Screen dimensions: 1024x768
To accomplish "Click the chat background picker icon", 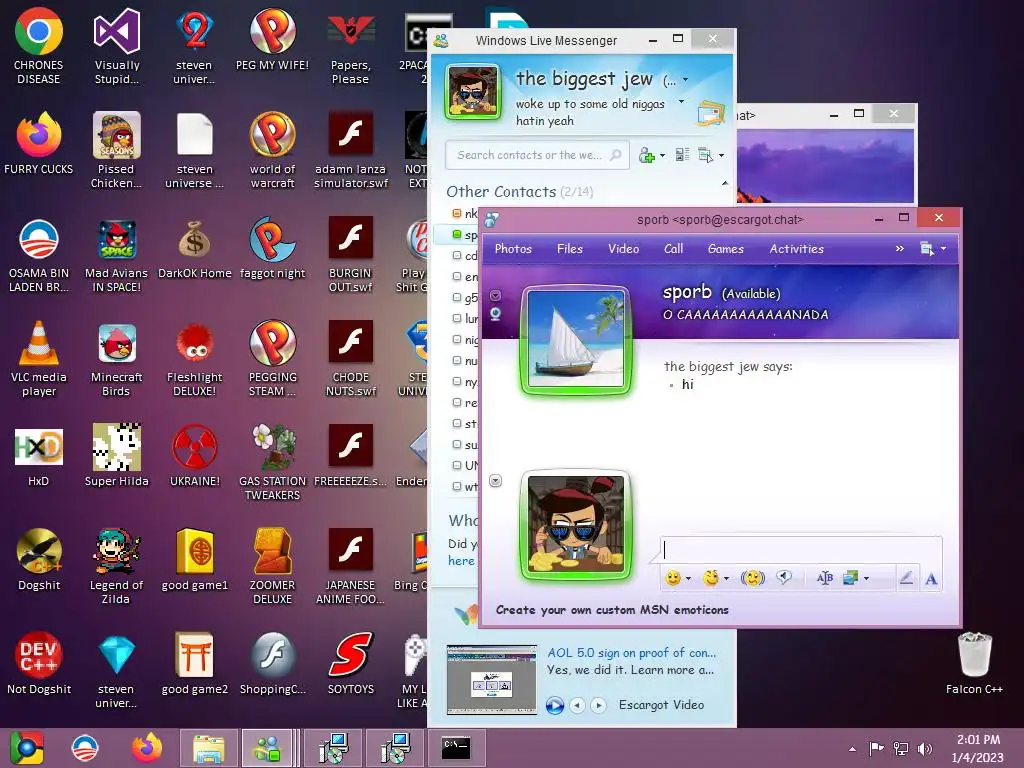I will [x=850, y=578].
